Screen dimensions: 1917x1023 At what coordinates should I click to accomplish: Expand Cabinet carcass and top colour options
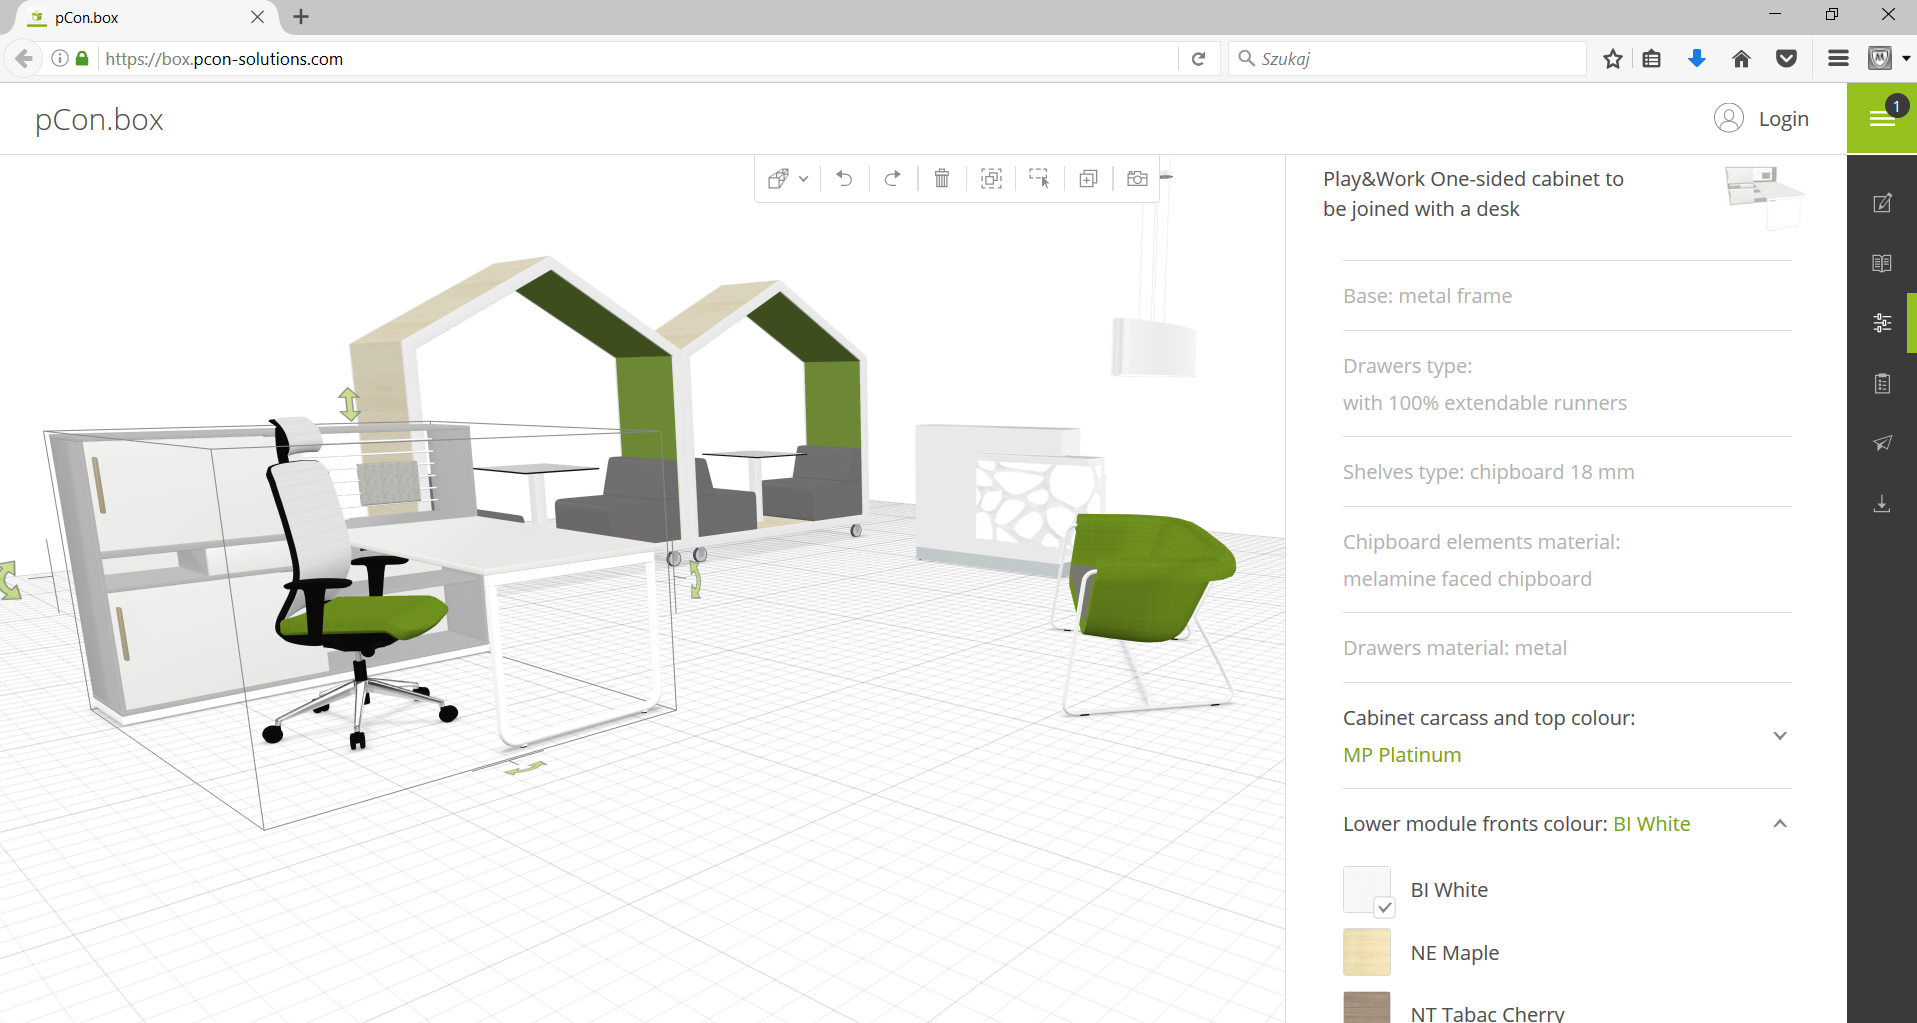click(x=1780, y=736)
